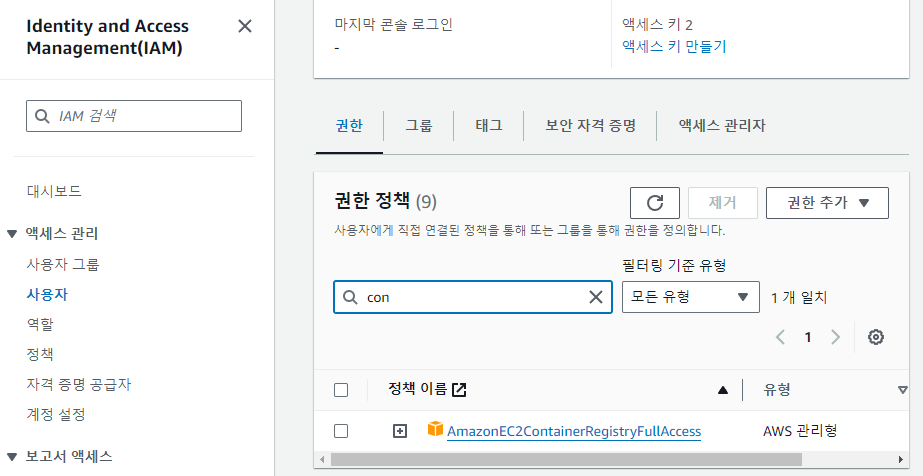
Task: Click the external link icon beside 정책 이름
Action: (459, 390)
